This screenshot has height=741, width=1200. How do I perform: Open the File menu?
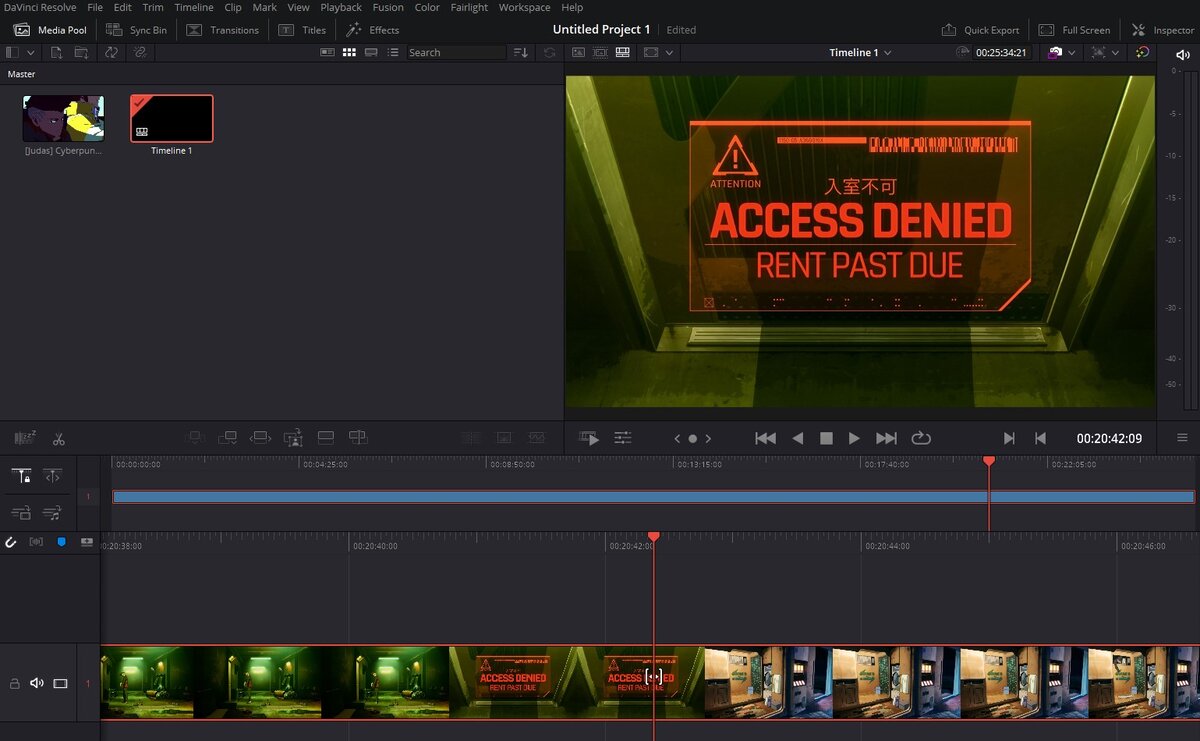(x=95, y=7)
